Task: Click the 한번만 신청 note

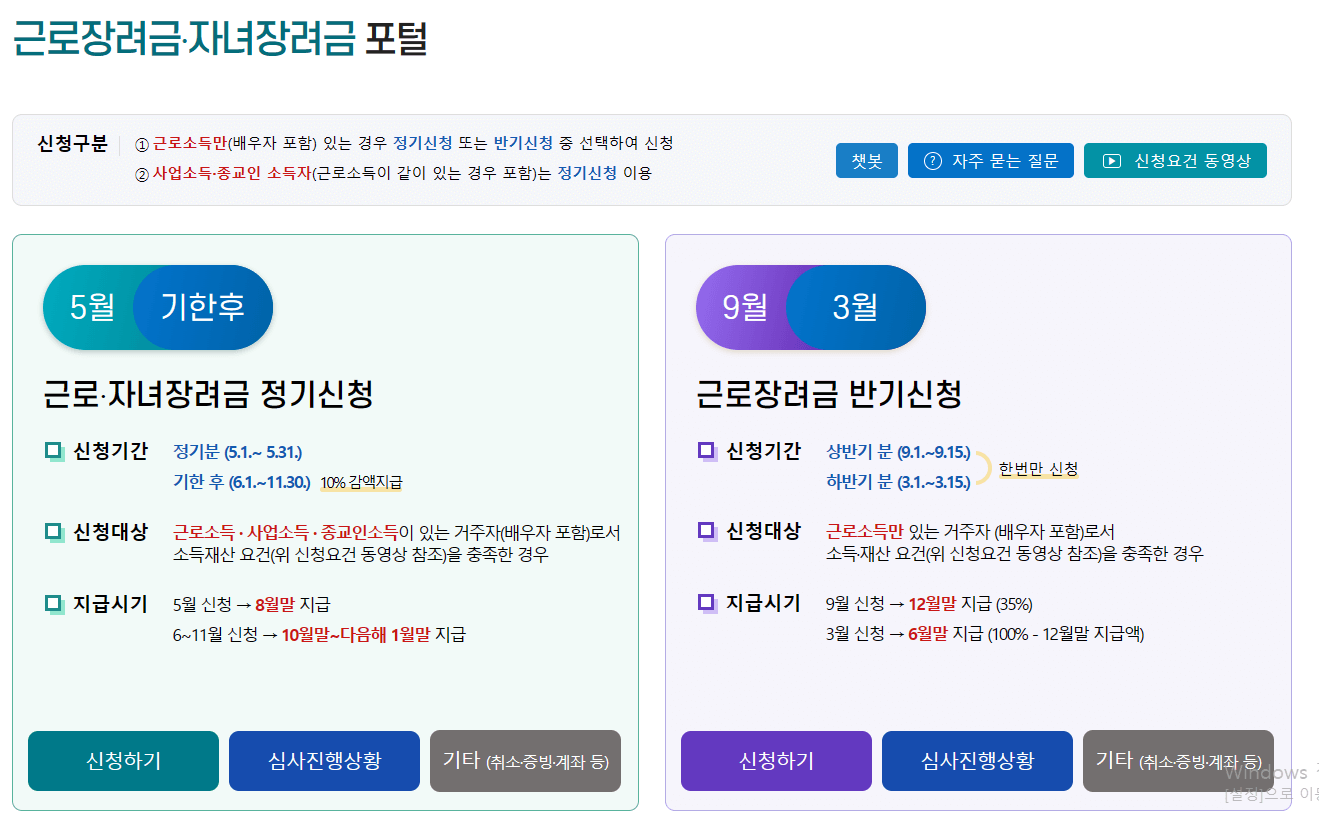Action: click(x=1038, y=469)
